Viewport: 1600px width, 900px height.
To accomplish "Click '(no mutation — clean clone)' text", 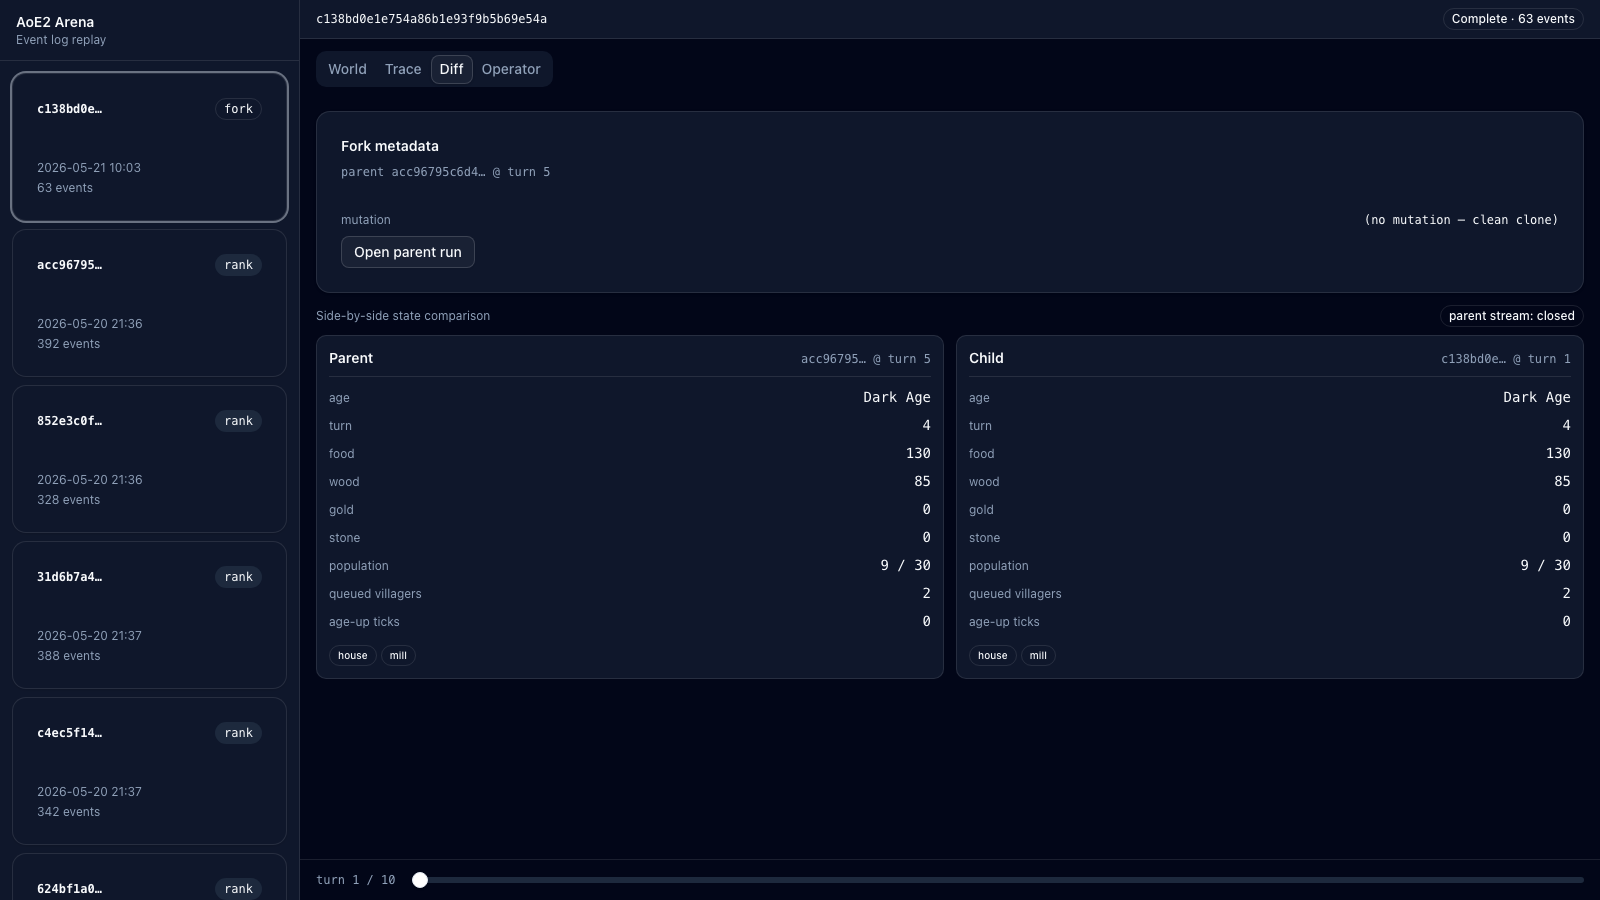I will 1461,220.
